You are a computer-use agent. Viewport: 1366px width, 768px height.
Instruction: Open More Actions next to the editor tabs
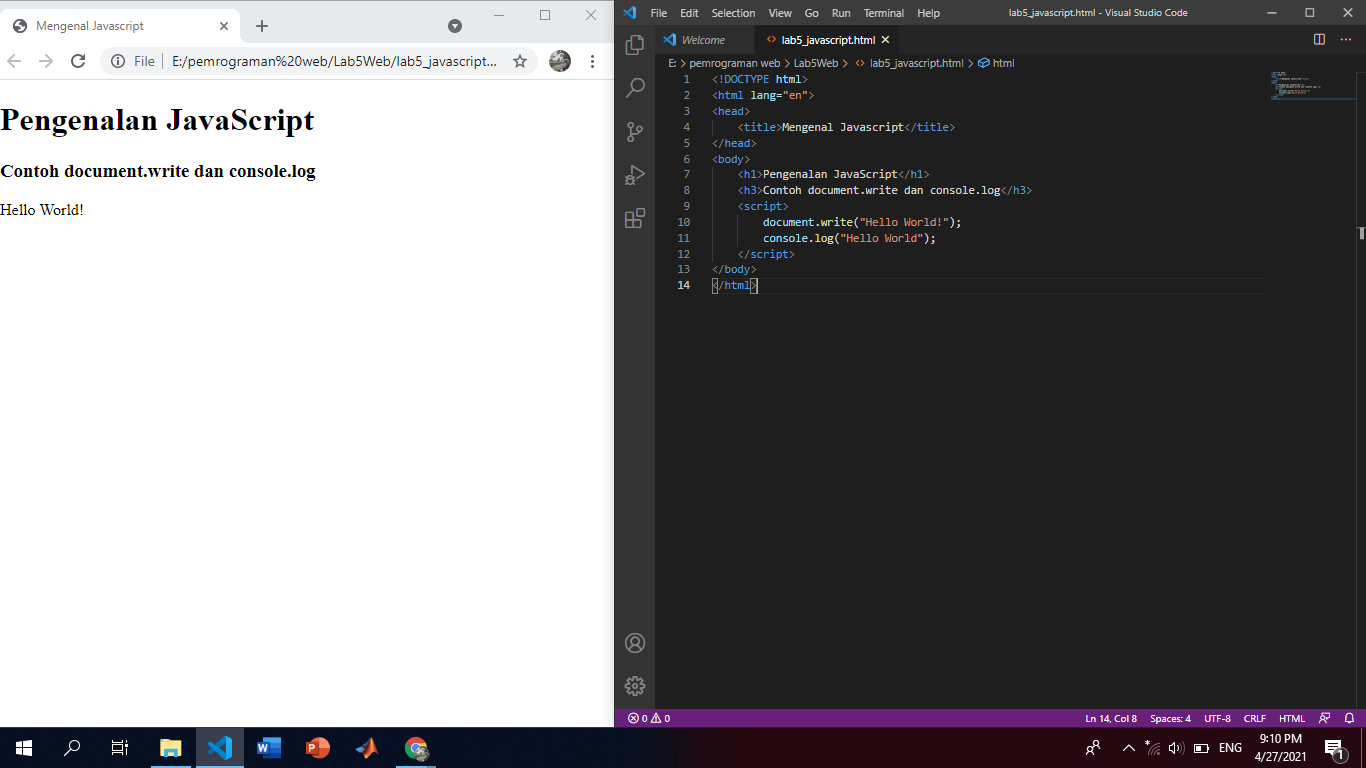pos(1345,39)
